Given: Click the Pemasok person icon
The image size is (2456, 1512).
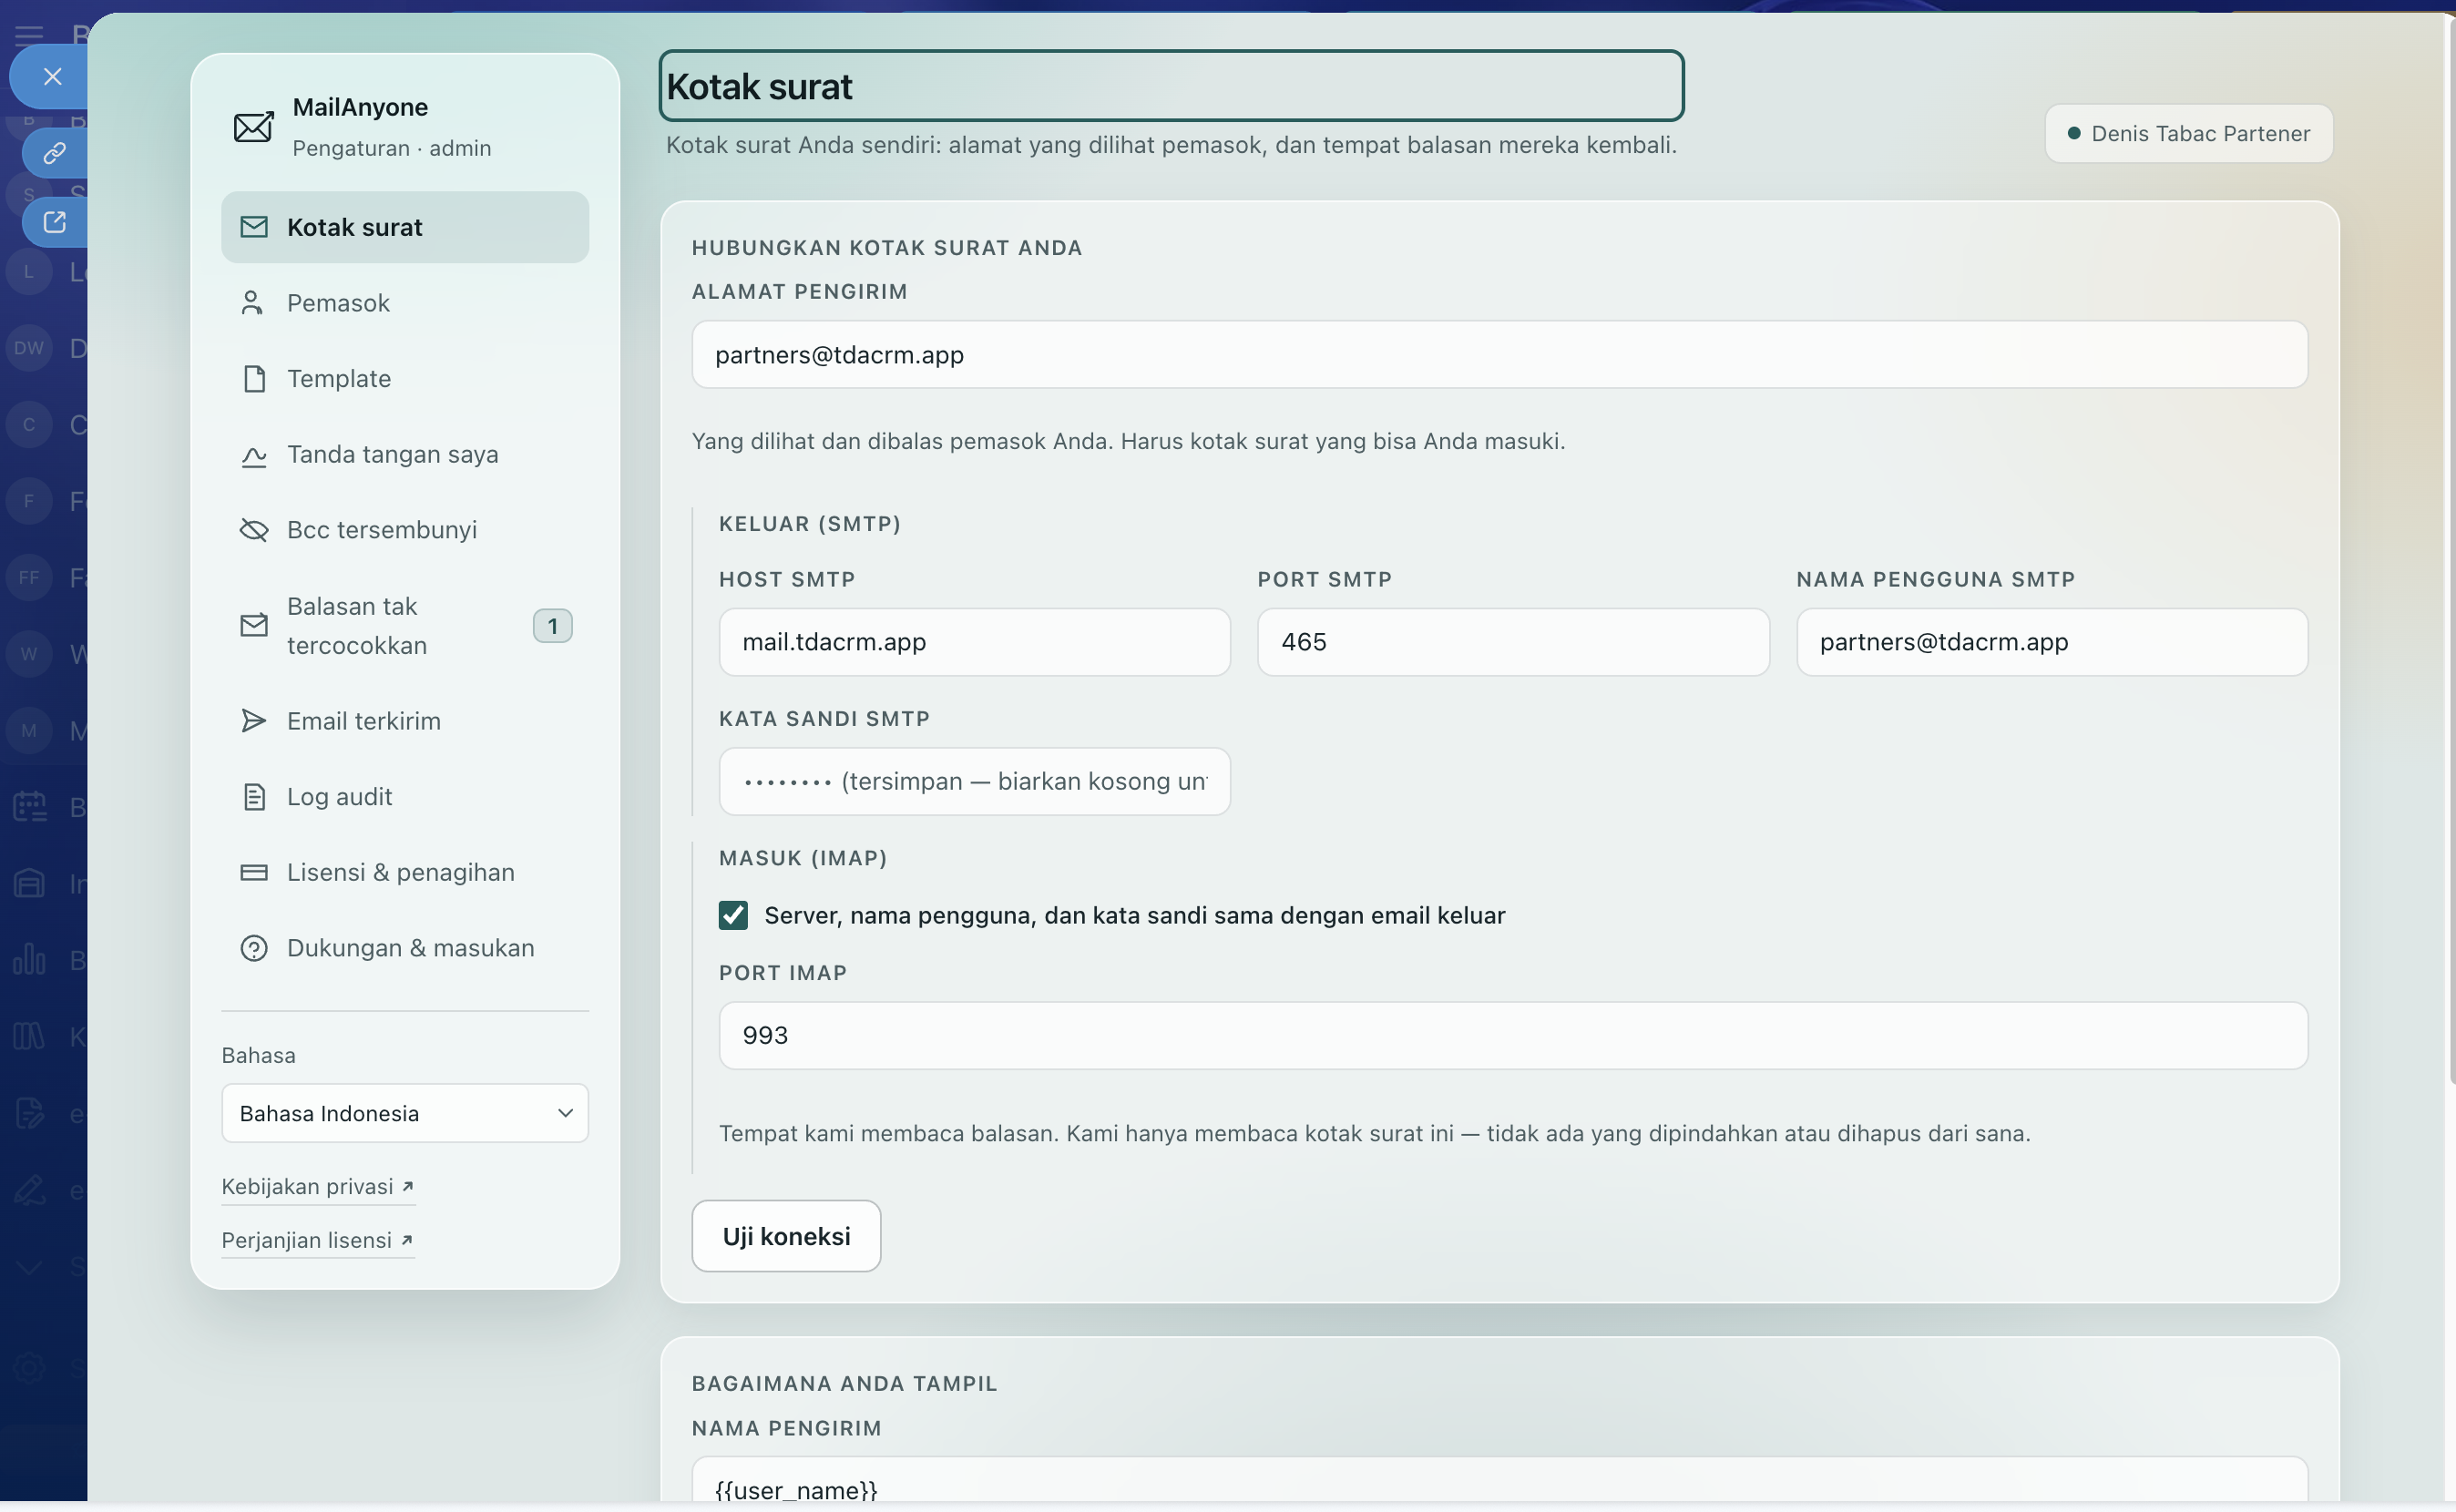Looking at the screenshot, I should click(253, 303).
